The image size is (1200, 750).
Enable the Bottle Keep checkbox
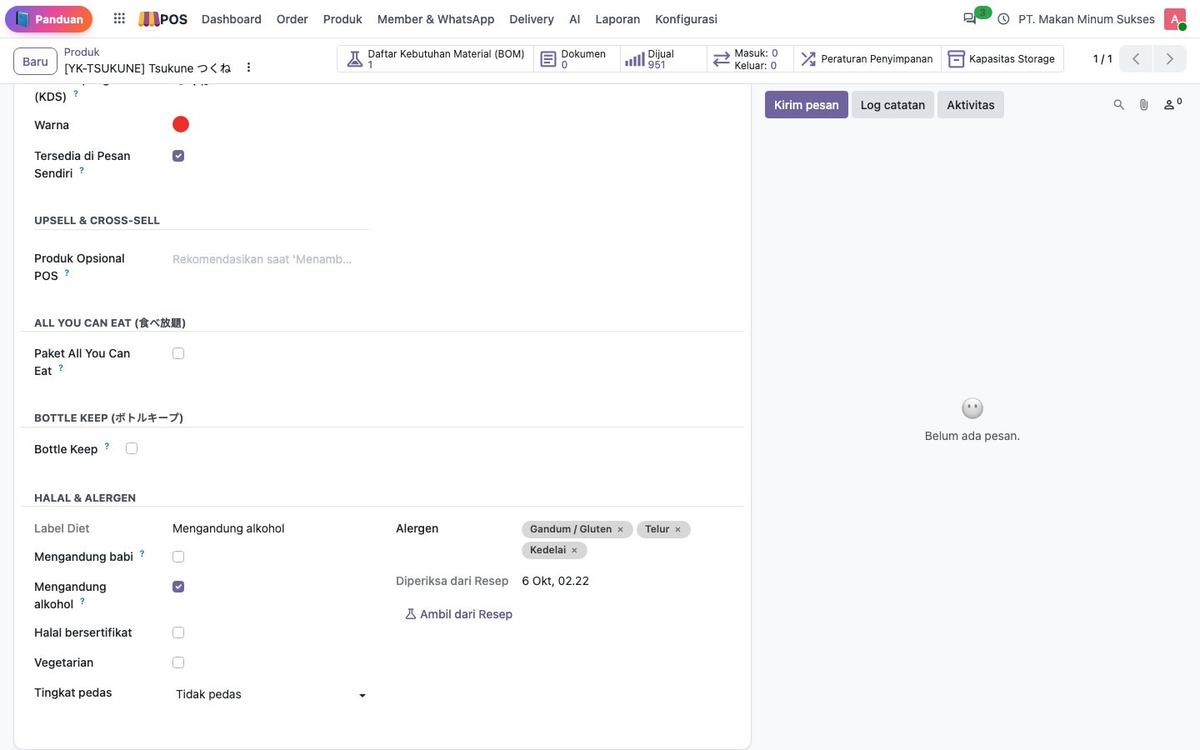132,449
